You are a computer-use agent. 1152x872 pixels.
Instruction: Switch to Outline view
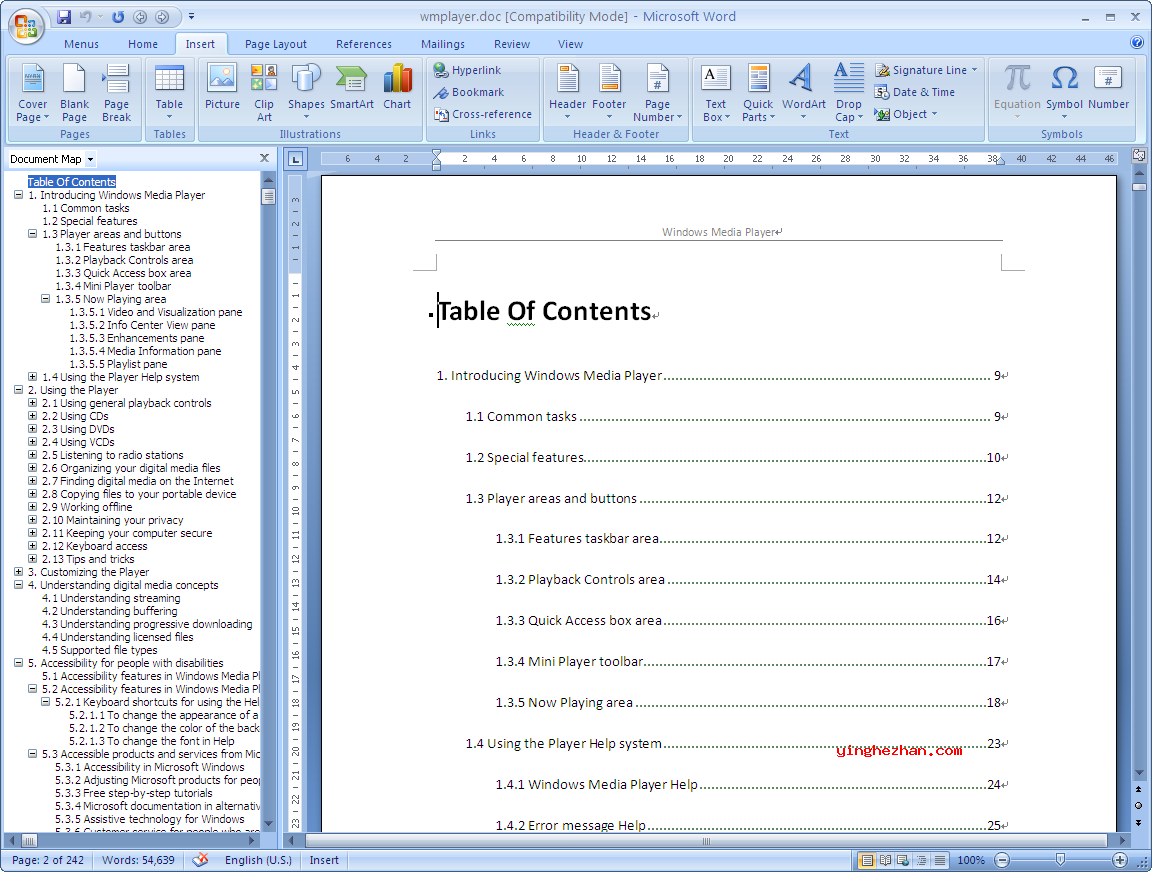click(921, 860)
